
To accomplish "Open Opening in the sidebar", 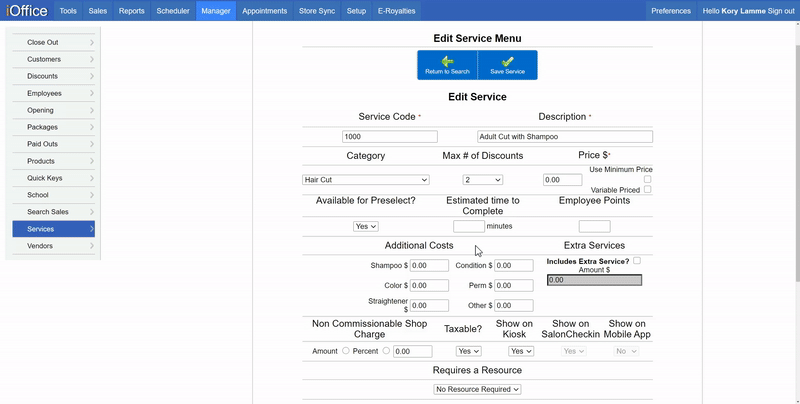I will point(54,110).
